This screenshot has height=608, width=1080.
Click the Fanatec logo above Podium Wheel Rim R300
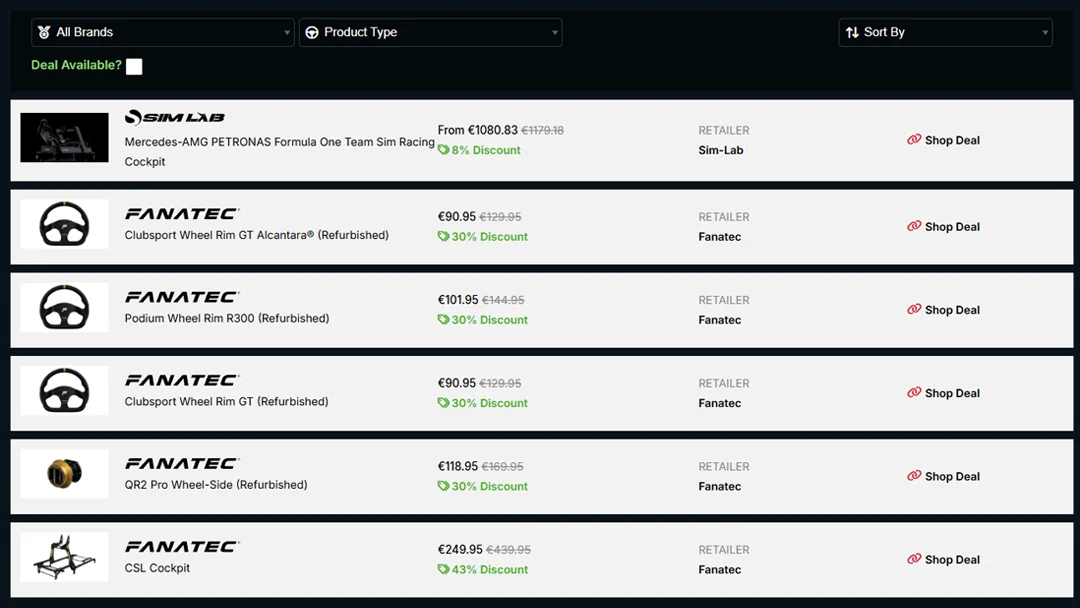[x=182, y=297]
